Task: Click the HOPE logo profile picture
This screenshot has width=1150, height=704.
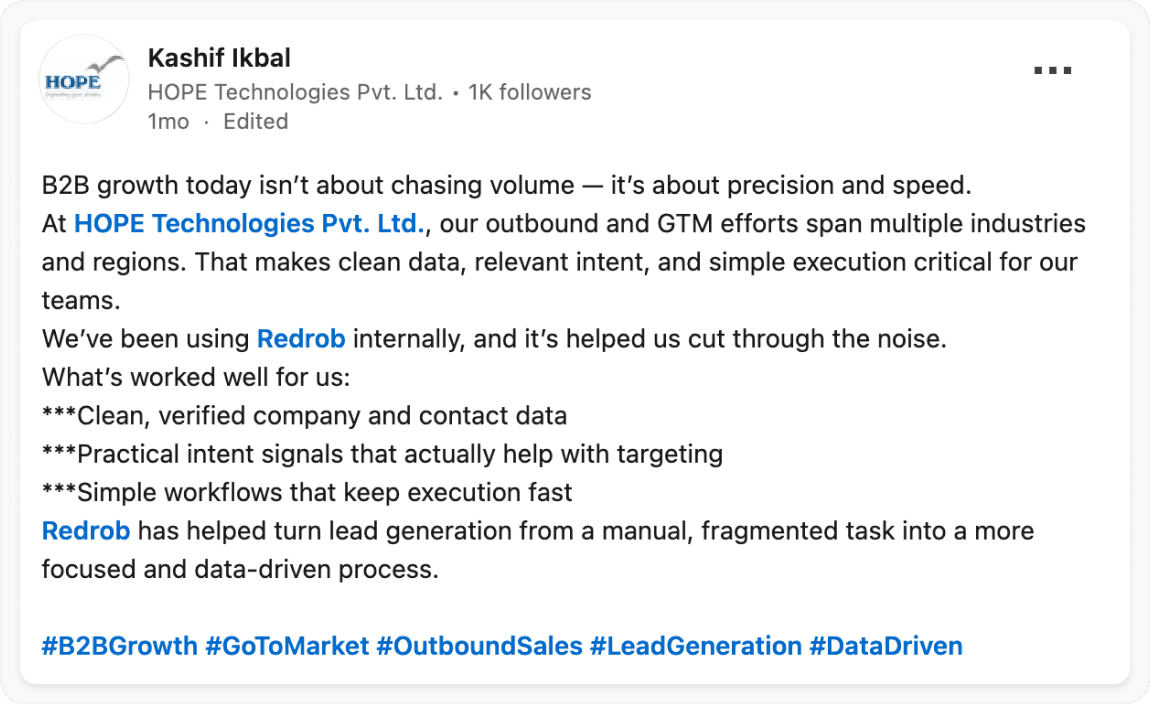Action: pos(84,79)
